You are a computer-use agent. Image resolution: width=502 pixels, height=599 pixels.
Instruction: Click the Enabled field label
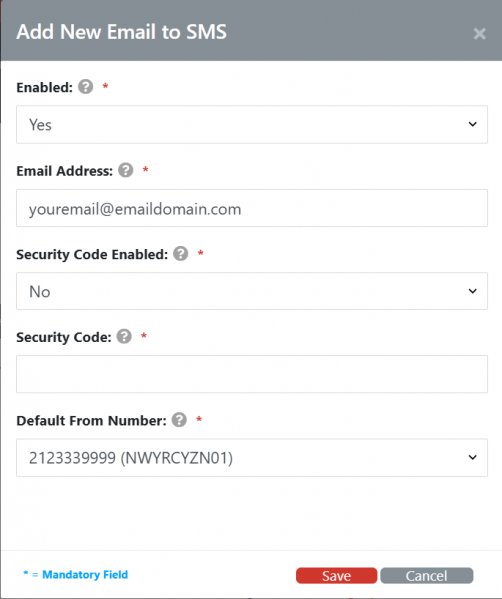coord(44,87)
